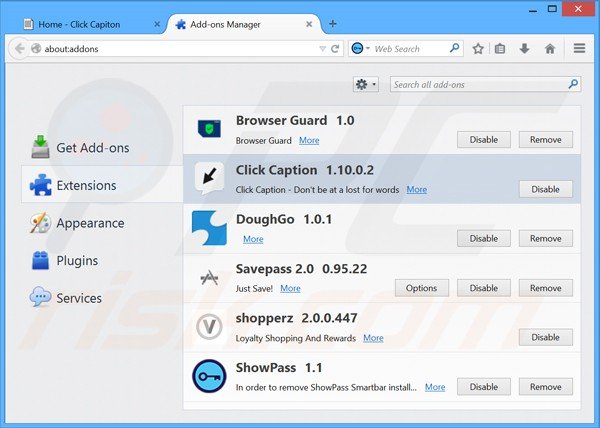
Task: Open Savepass 2.0 Options
Action: 422,288
